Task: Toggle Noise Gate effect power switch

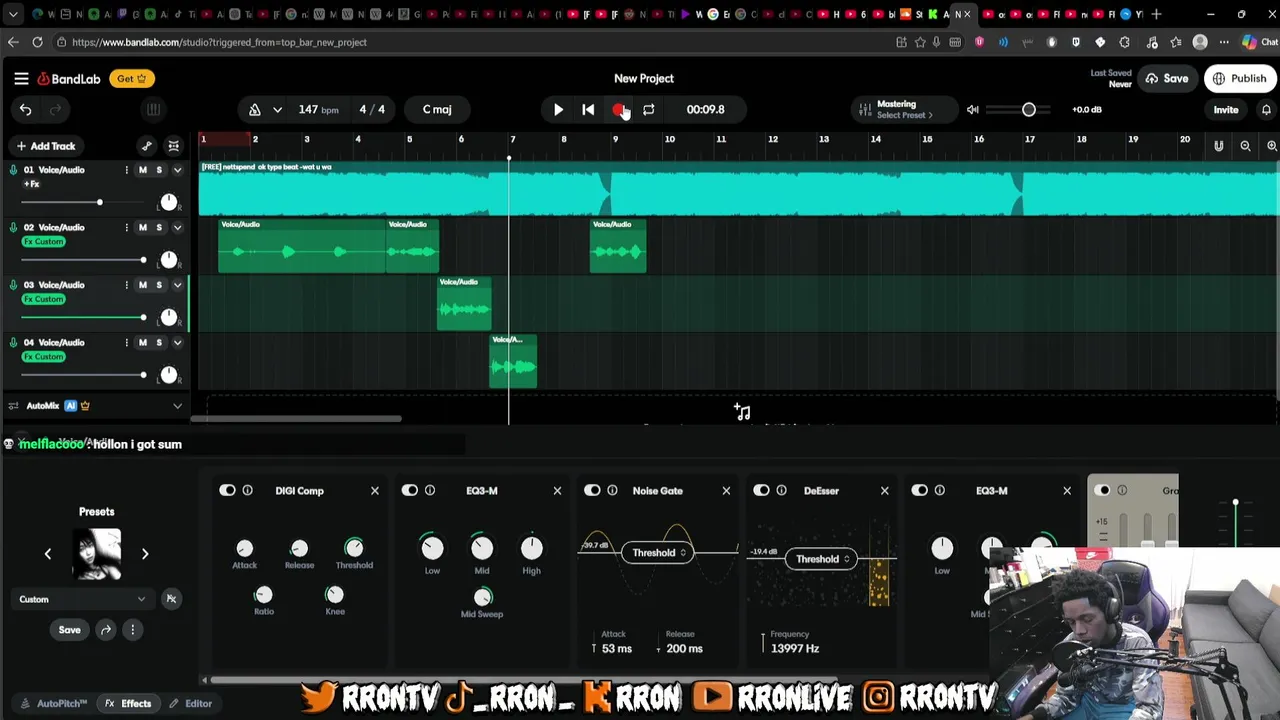Action: click(x=592, y=491)
